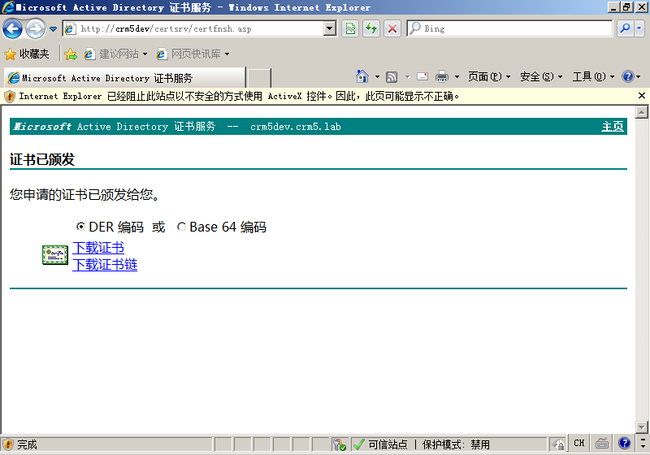
Task: Open the 建议网站 suggested sites link
Action: (116, 54)
